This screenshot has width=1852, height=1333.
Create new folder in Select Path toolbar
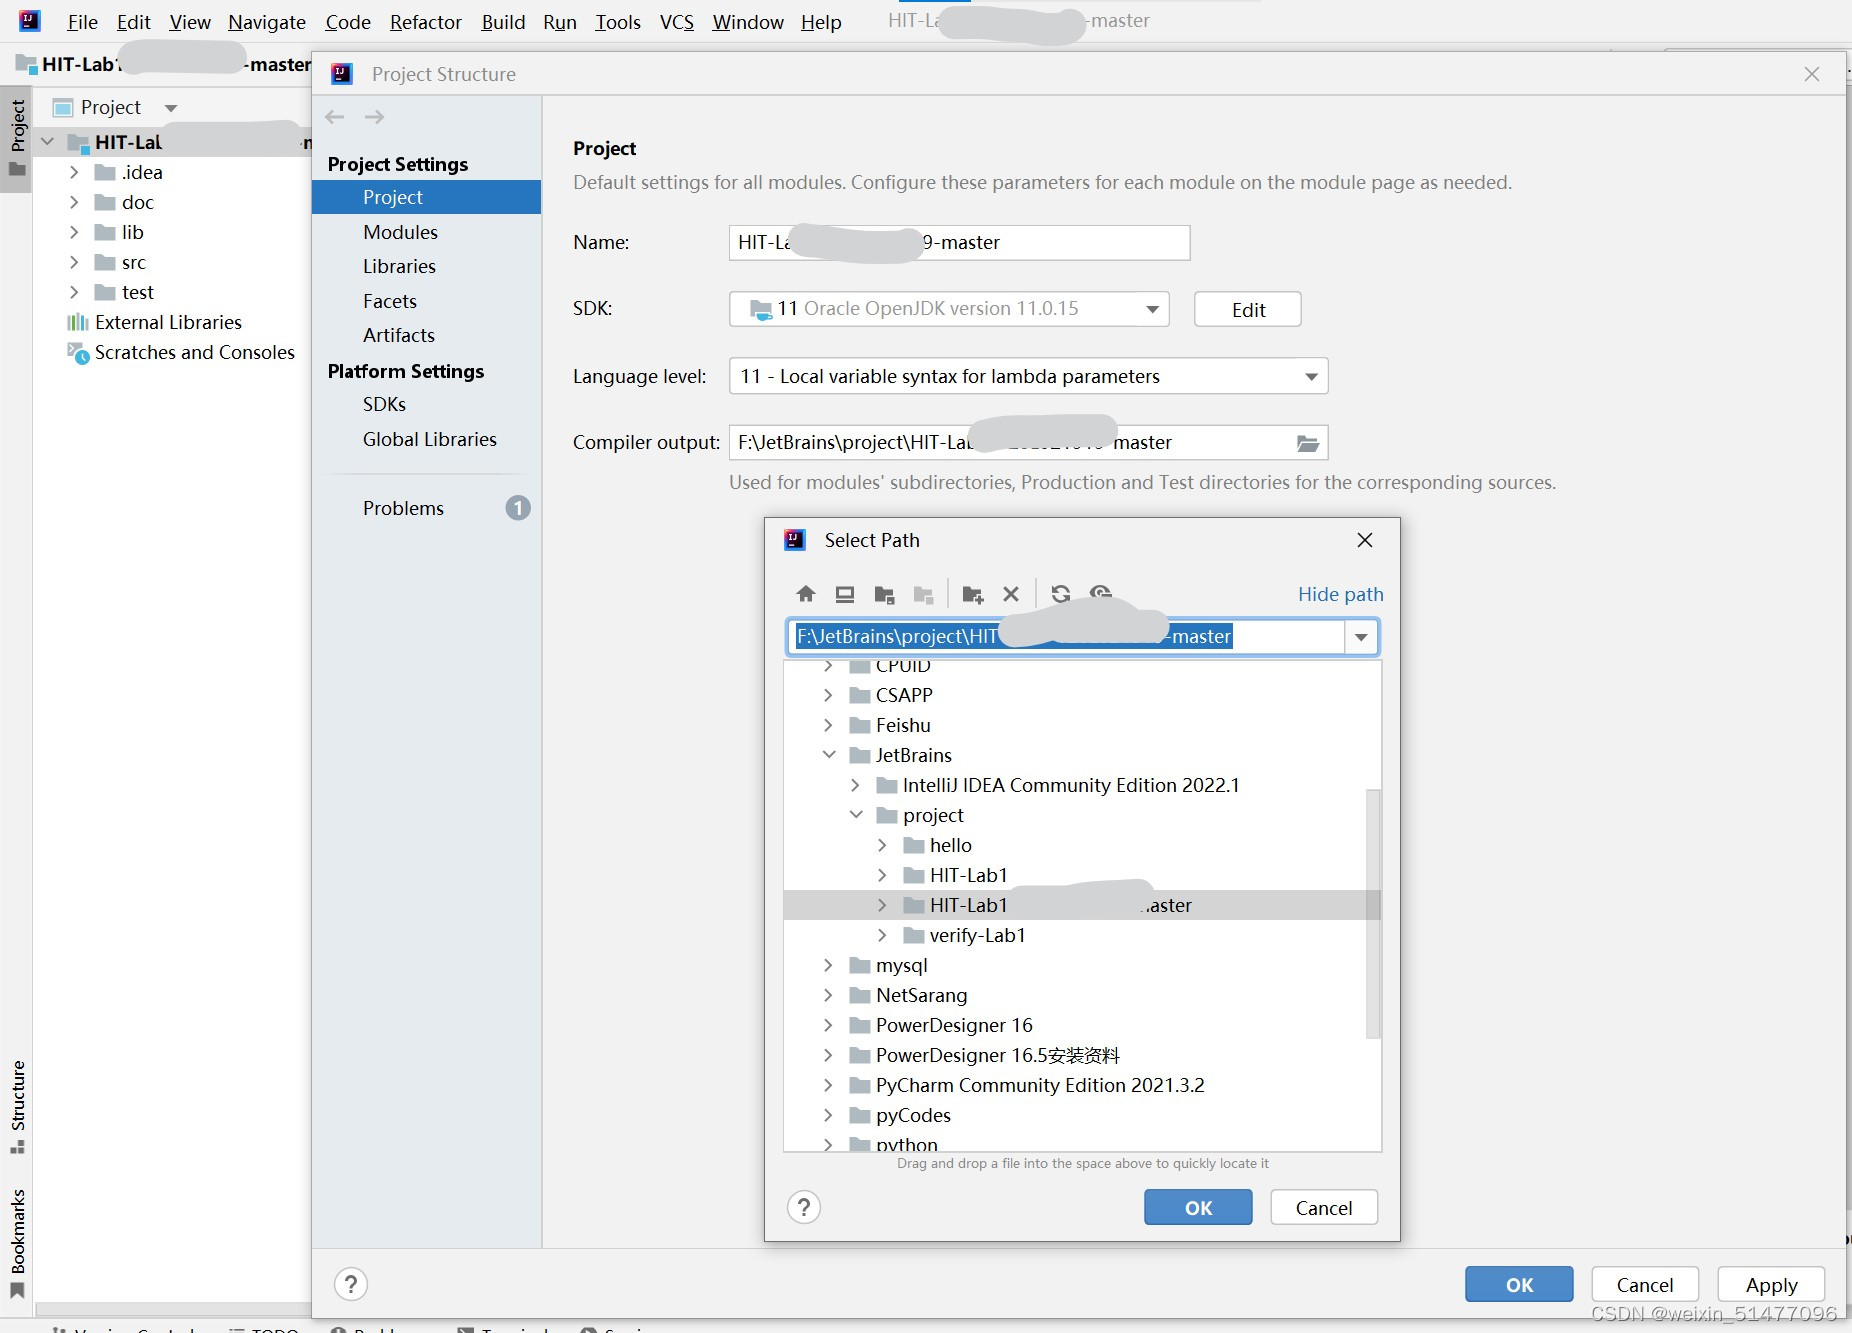pos(972,594)
